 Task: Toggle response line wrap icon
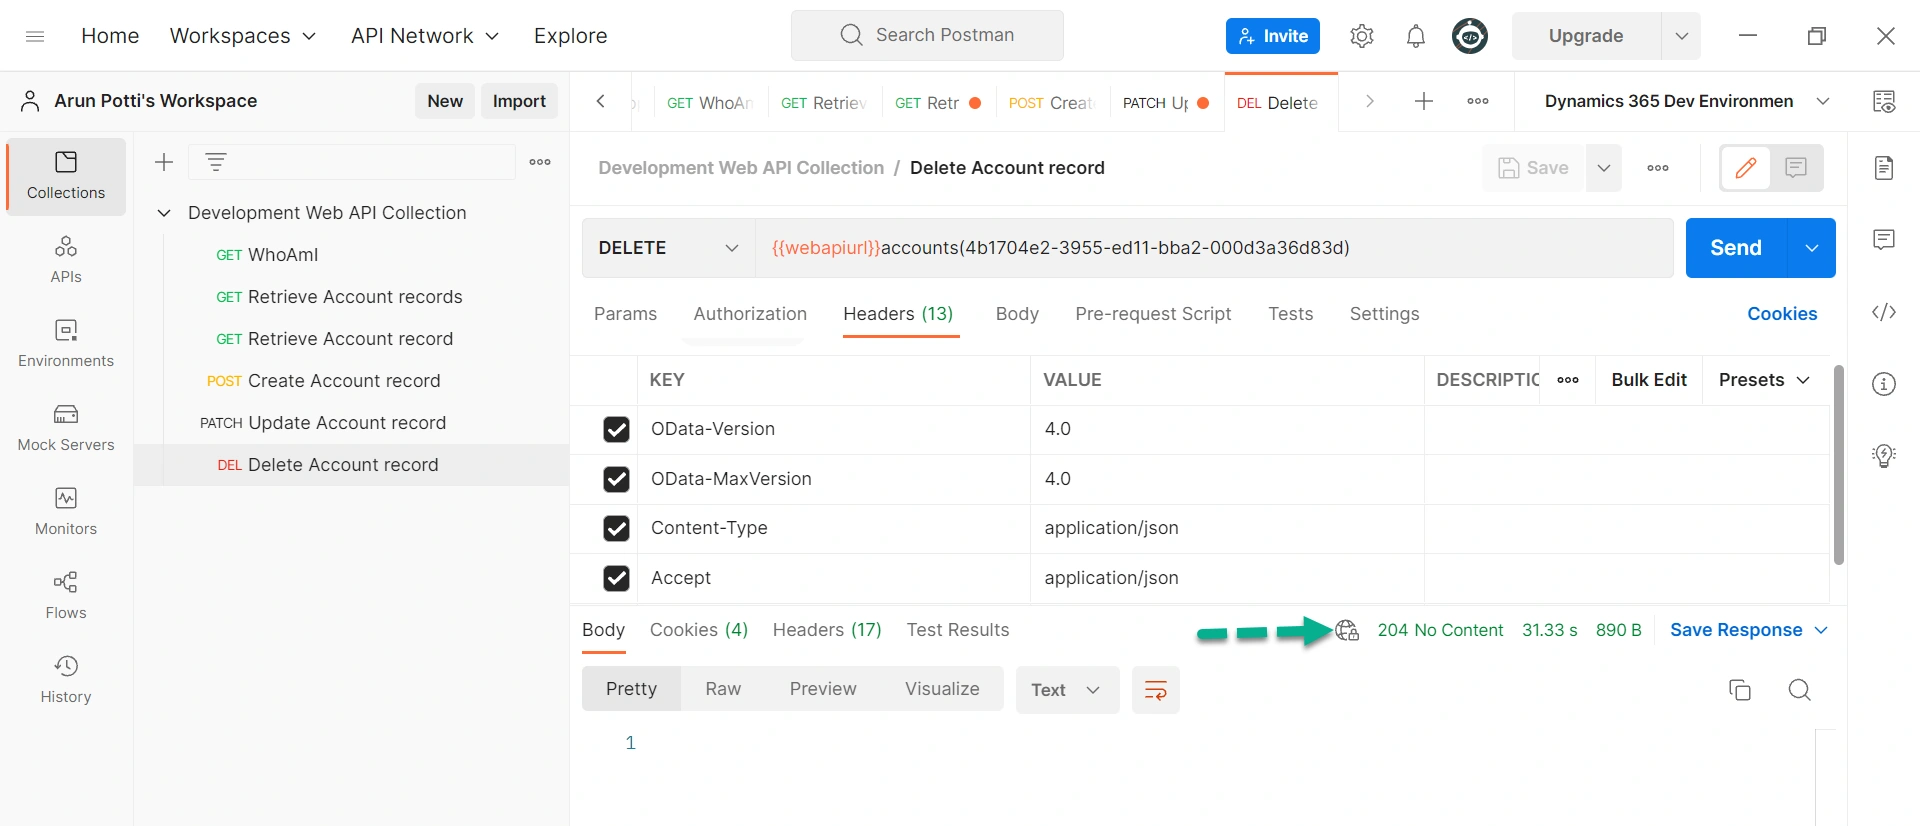(x=1156, y=690)
